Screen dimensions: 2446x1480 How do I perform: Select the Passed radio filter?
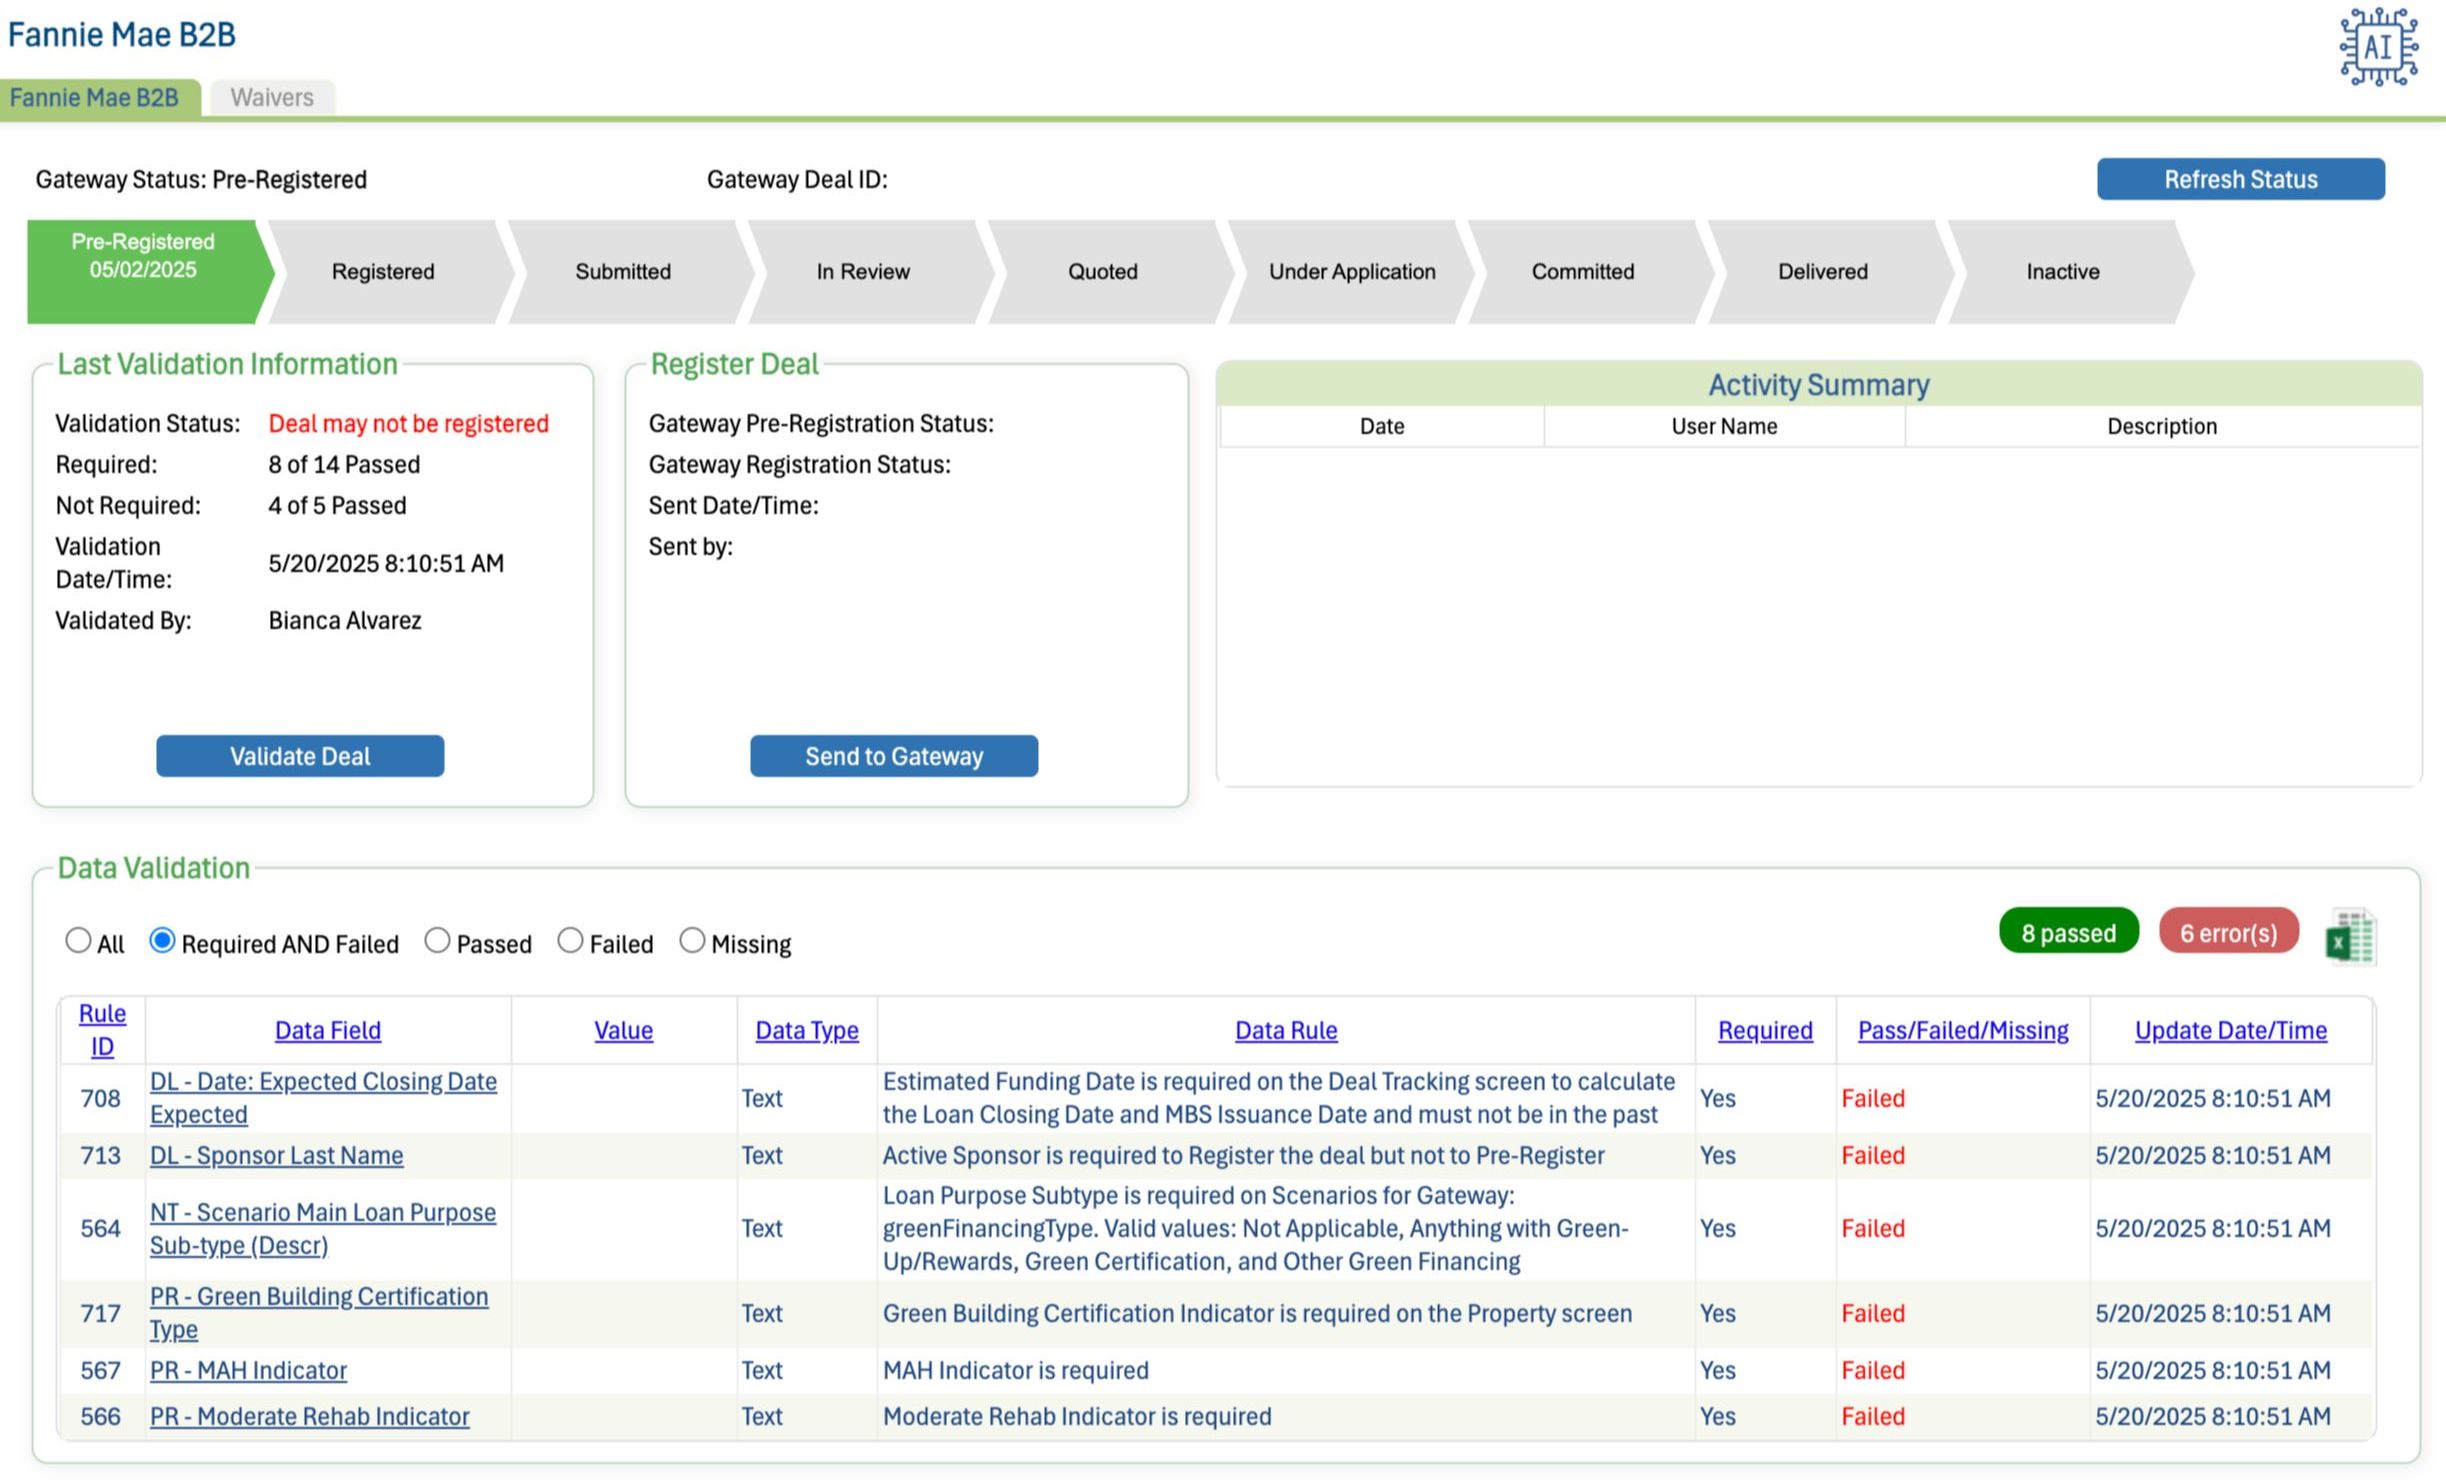coord(437,941)
